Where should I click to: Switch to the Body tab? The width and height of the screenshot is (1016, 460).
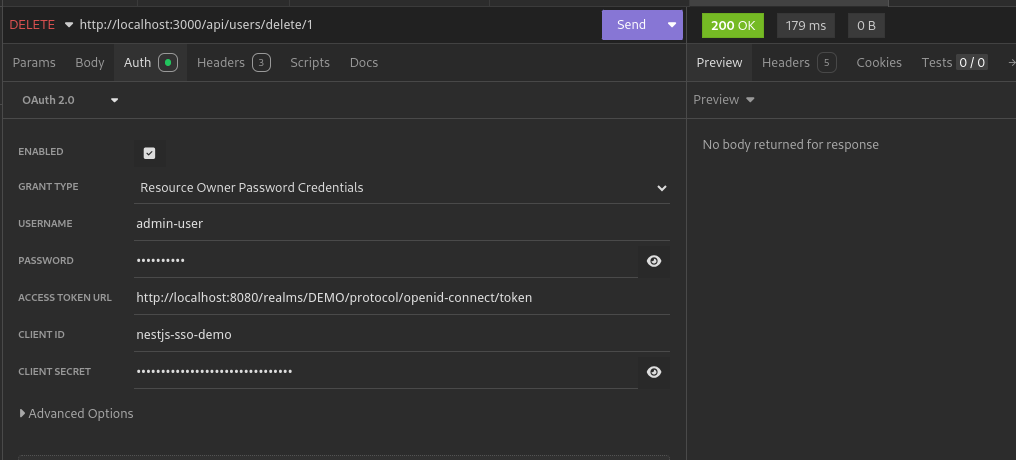[x=89, y=63]
